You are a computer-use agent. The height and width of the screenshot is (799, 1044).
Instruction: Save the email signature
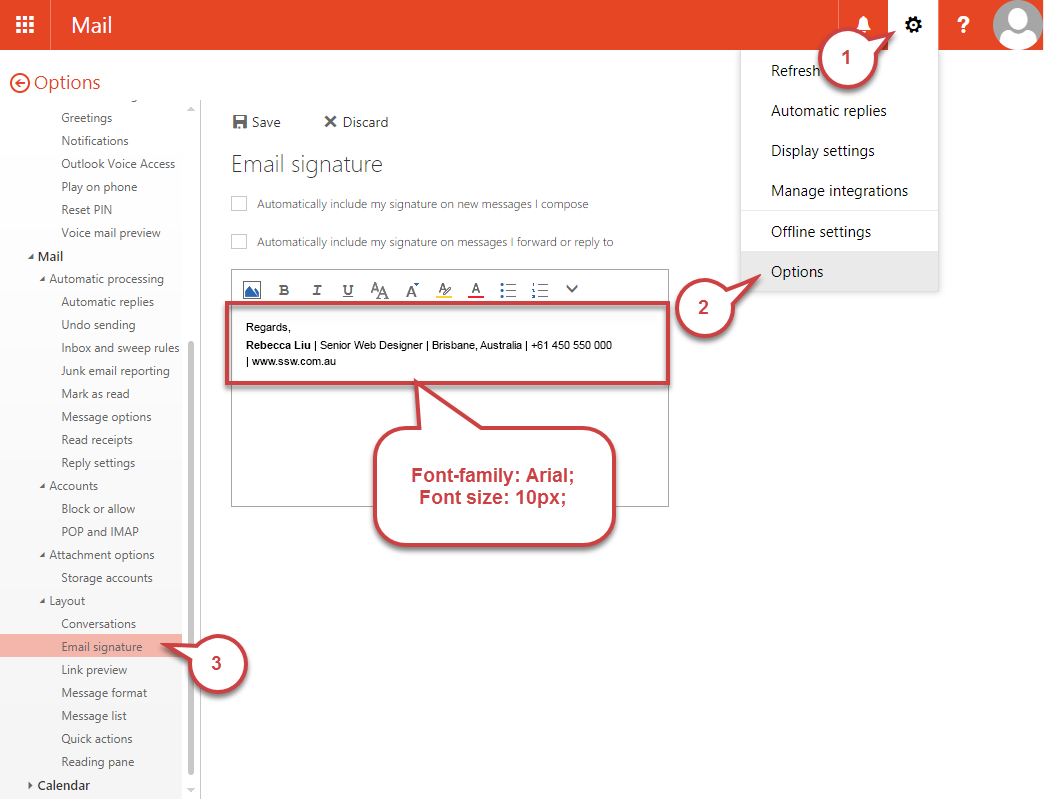pyautogui.click(x=256, y=122)
